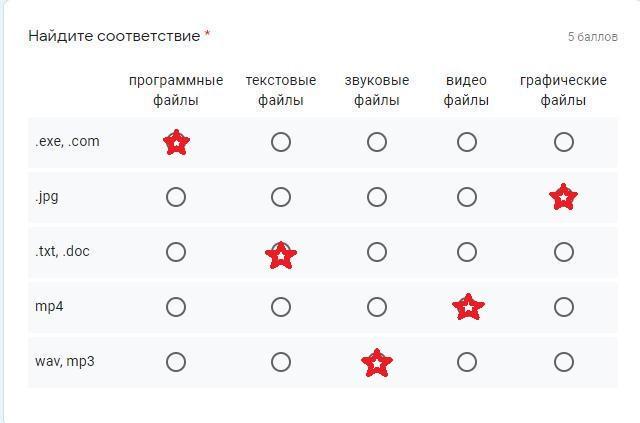
Task: Pick видео файлы for .exe, .com row
Action: point(467,142)
